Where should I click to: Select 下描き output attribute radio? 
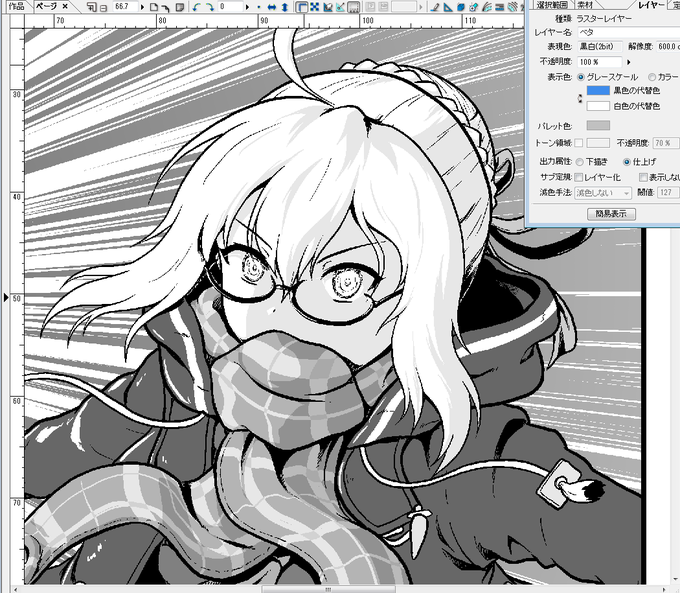(580, 162)
